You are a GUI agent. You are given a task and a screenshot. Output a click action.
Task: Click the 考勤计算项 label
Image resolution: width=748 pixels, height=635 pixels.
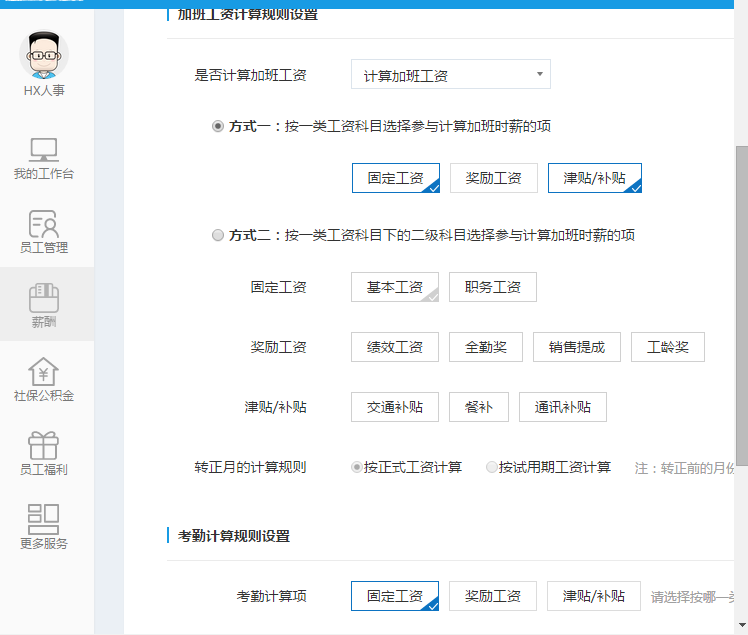point(271,596)
